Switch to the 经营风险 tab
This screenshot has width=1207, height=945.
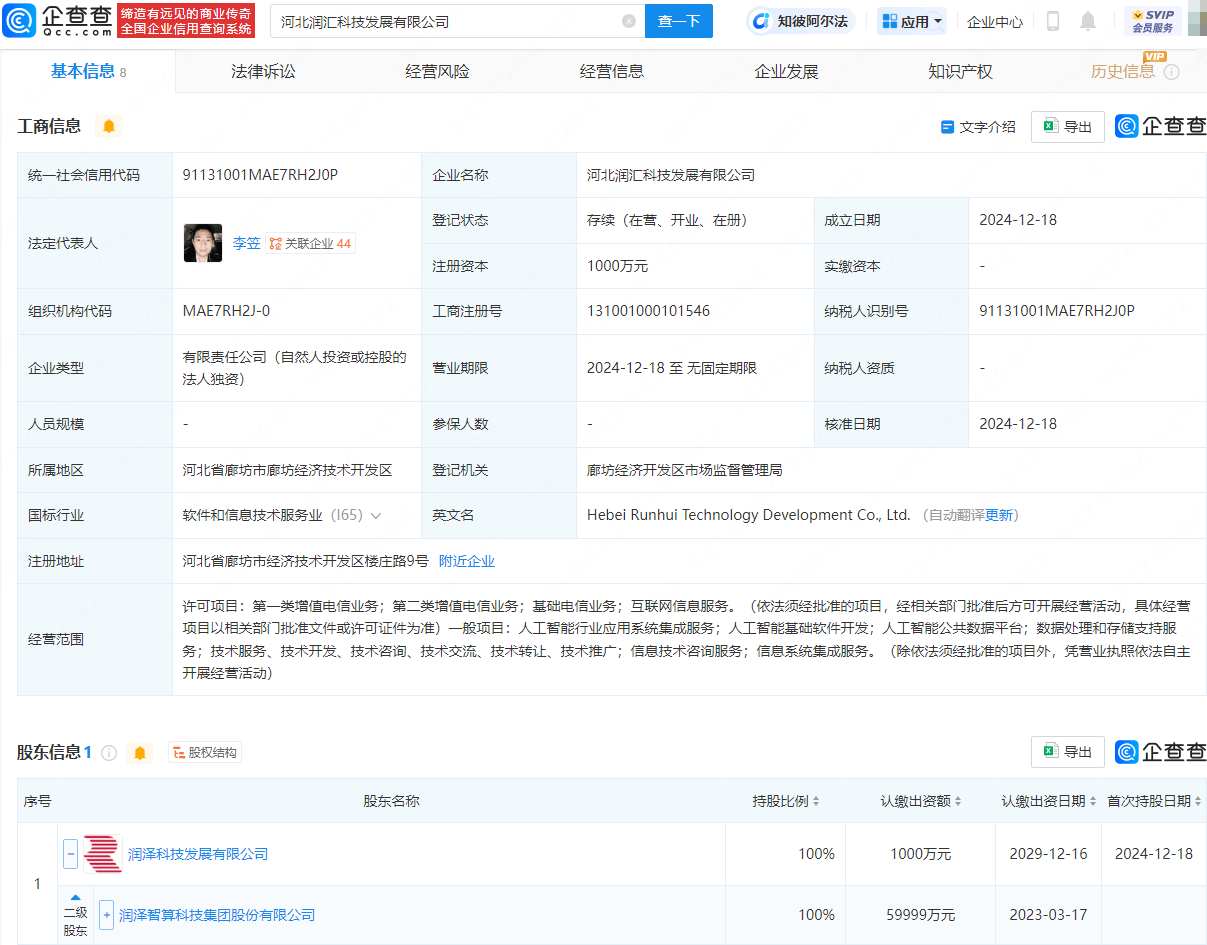(437, 72)
